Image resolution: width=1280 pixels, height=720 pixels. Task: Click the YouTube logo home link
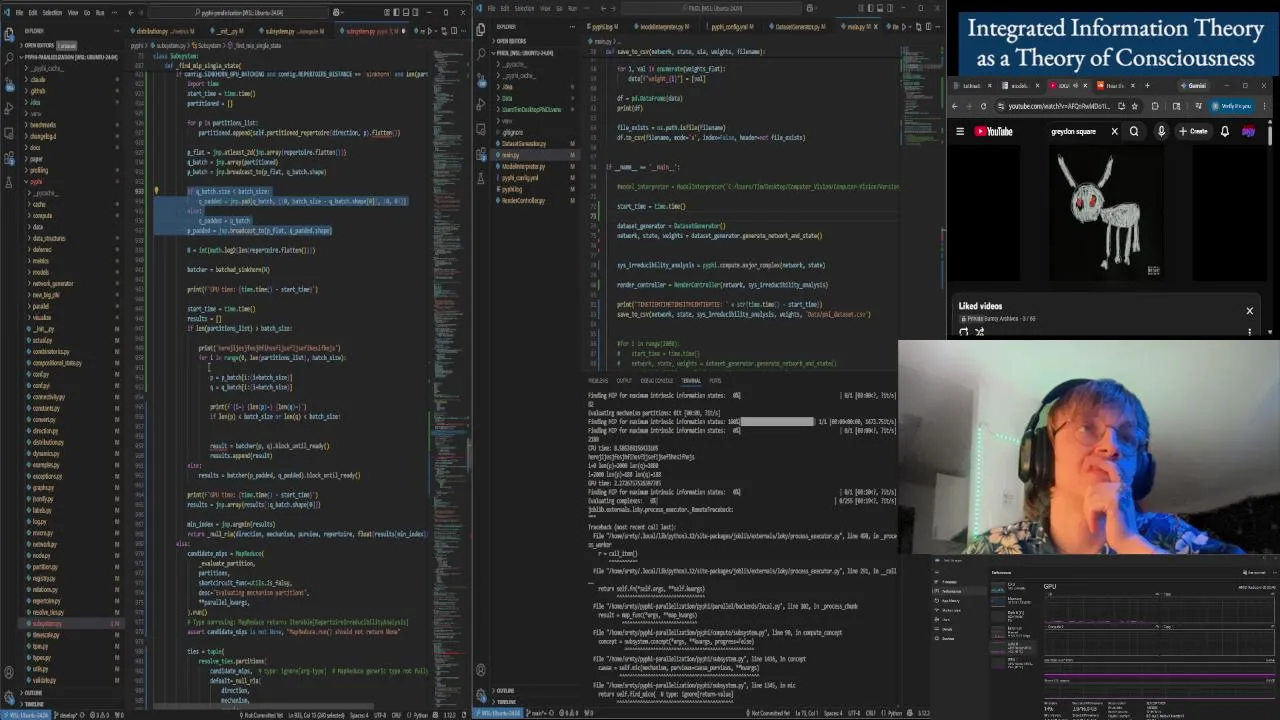tap(993, 132)
